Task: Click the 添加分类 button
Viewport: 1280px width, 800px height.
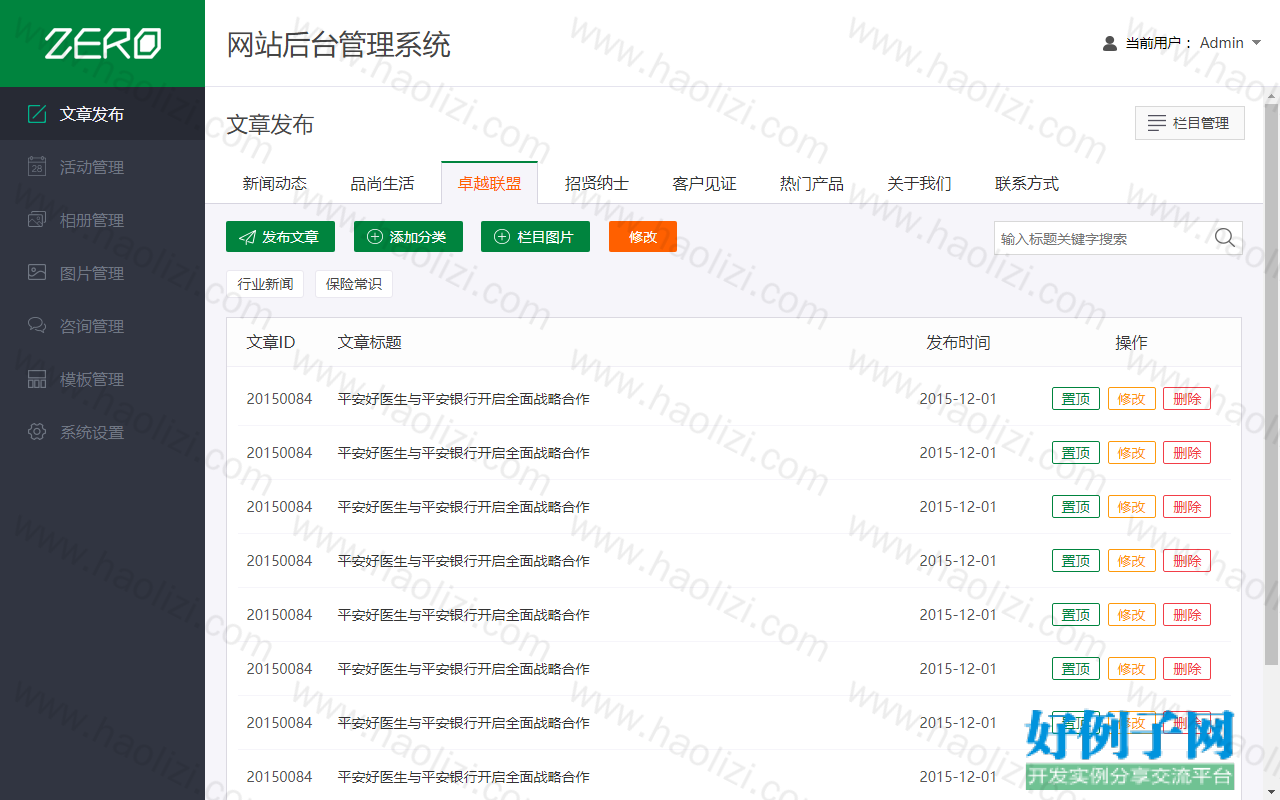Action: pyautogui.click(x=408, y=237)
